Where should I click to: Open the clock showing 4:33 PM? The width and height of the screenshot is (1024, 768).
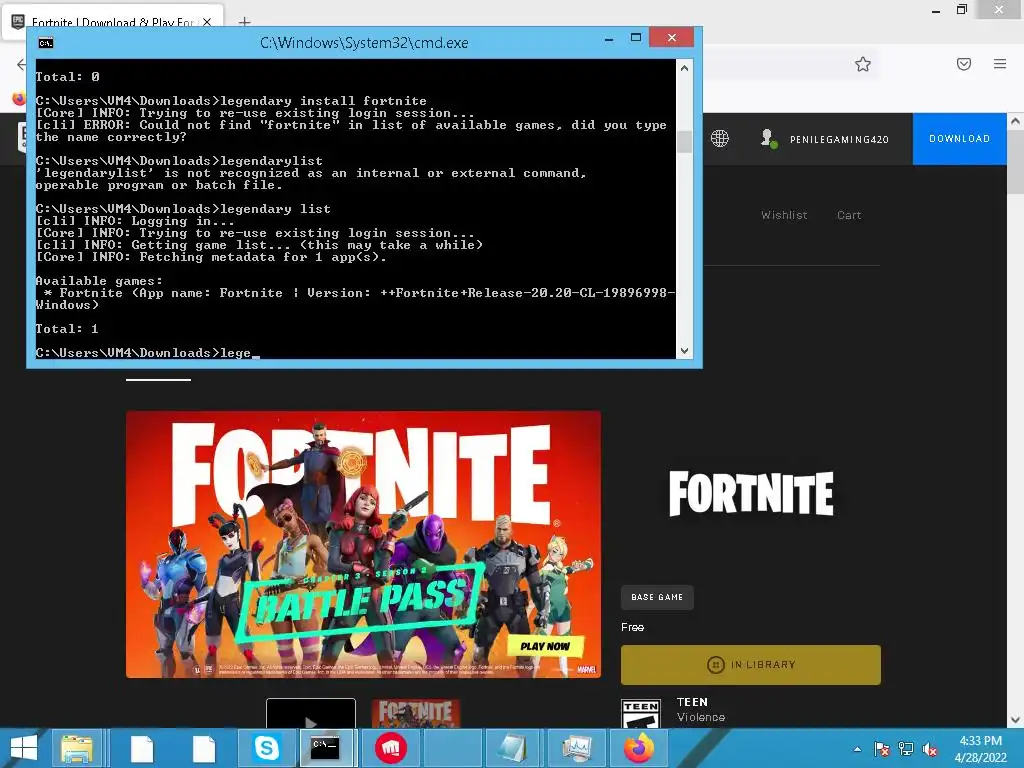(980, 749)
